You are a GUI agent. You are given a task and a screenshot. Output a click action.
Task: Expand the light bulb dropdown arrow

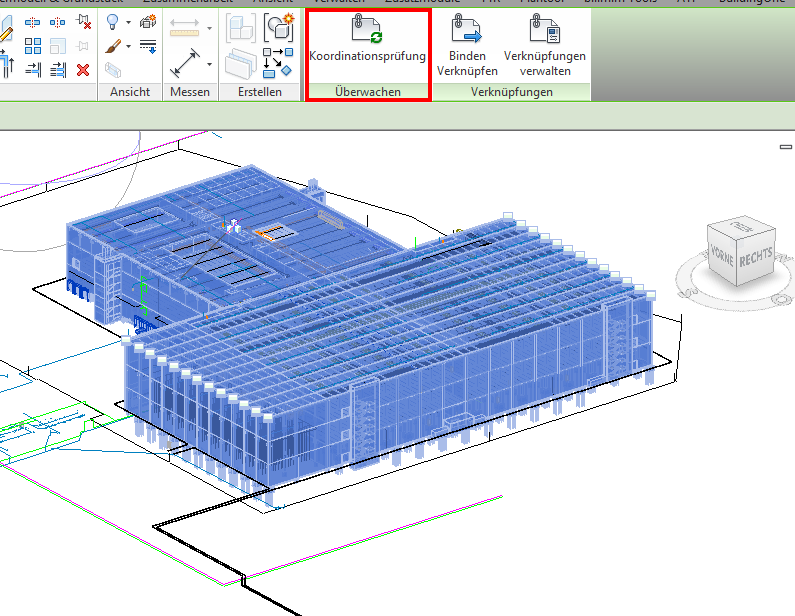129,21
